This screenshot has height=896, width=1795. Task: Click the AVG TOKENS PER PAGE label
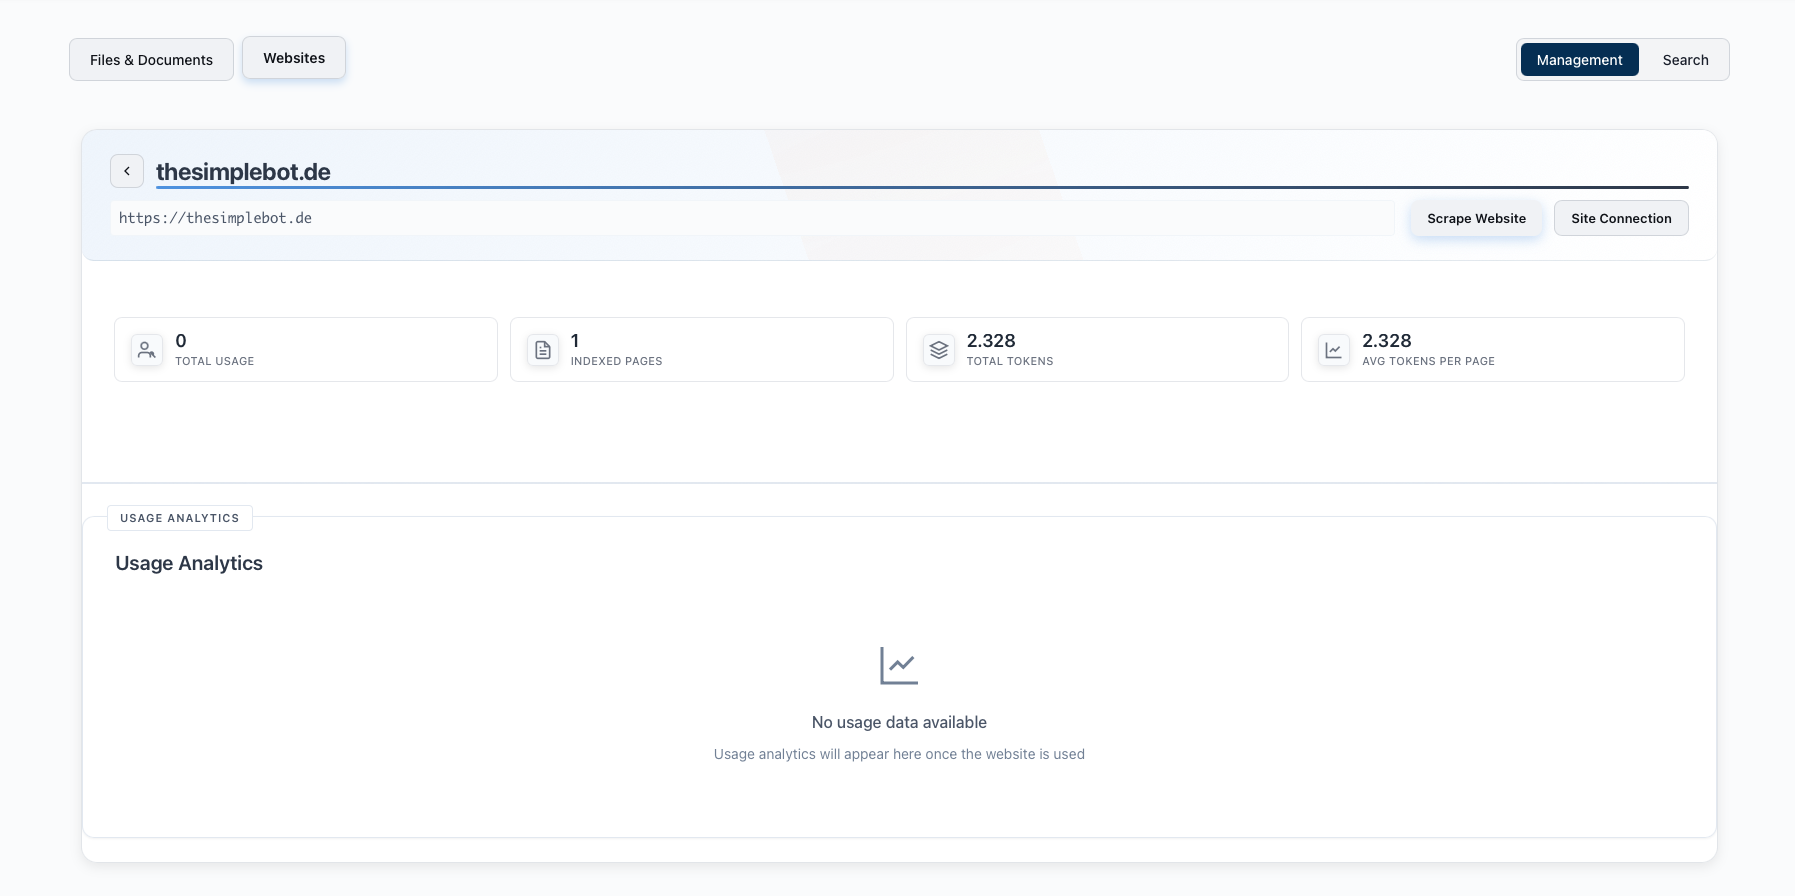coord(1428,361)
